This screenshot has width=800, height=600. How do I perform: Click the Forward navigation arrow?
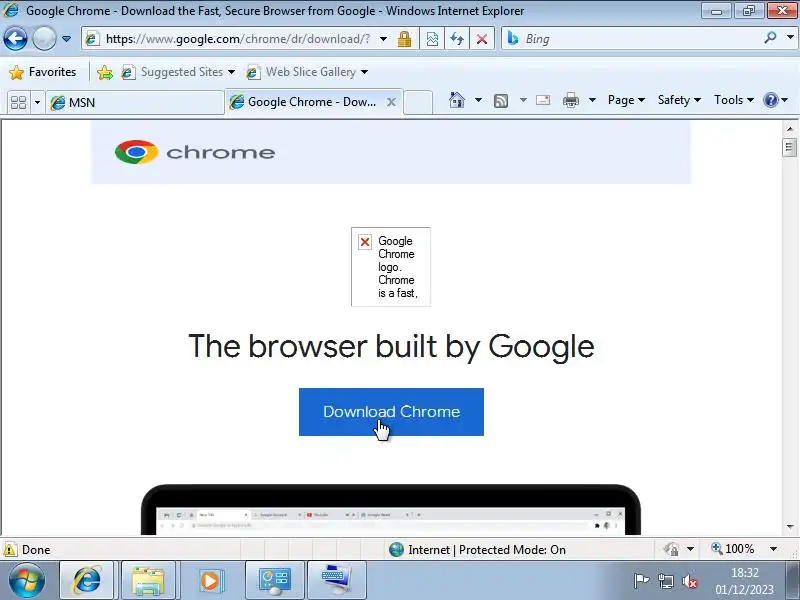click(44, 39)
